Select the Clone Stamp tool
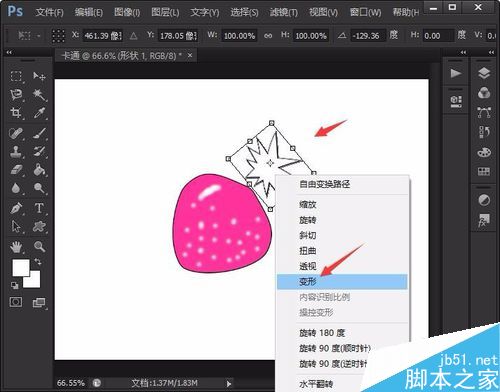Screen dimensions: 500x392 point(16,151)
